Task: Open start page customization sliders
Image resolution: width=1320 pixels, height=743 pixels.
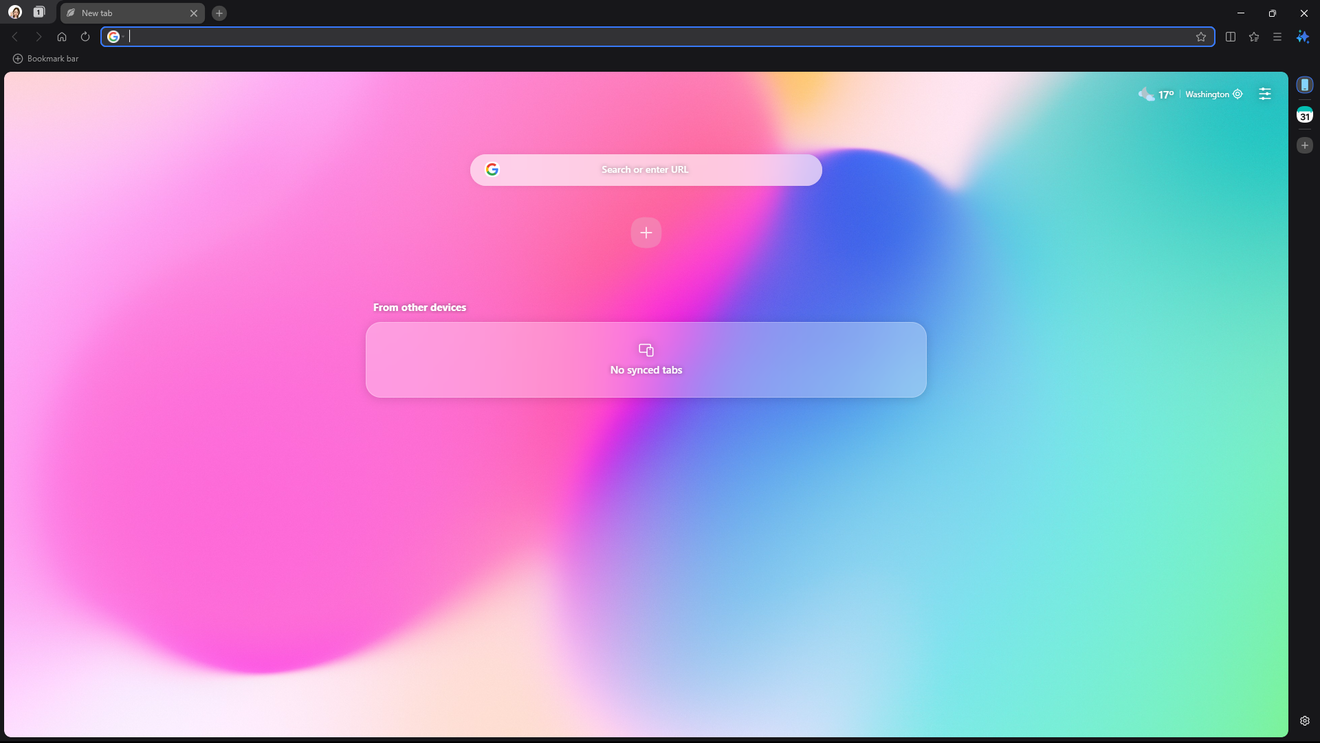Action: tap(1265, 94)
